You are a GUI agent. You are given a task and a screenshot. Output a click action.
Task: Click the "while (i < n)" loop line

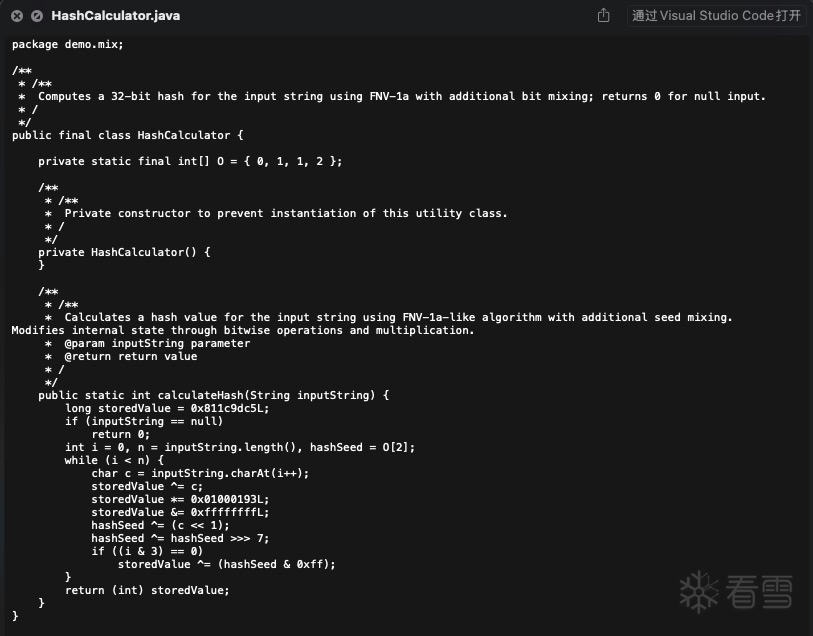point(114,460)
